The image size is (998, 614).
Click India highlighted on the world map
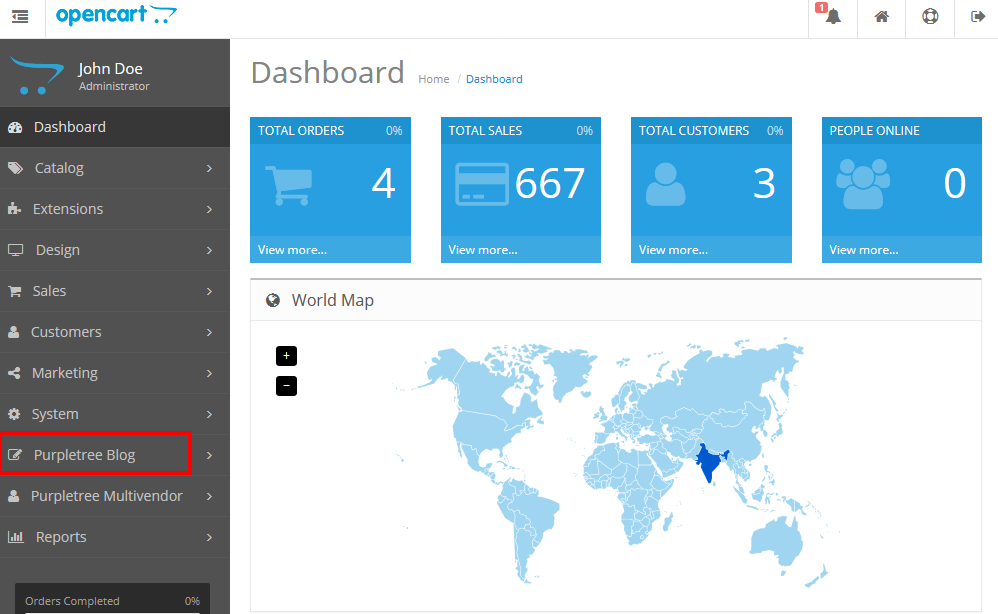[709, 461]
